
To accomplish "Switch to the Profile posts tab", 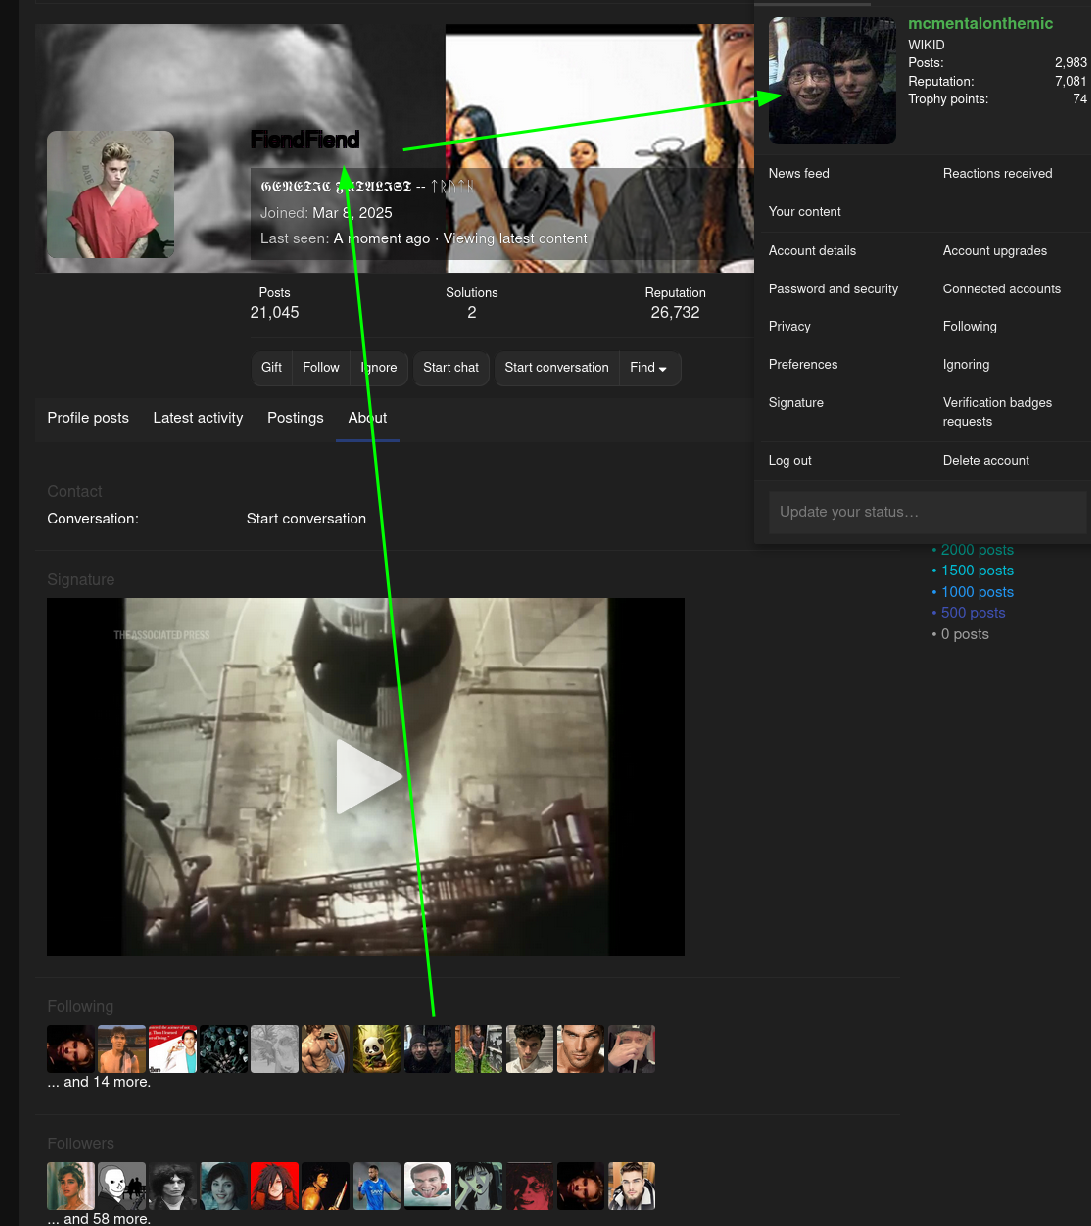I will pos(88,418).
